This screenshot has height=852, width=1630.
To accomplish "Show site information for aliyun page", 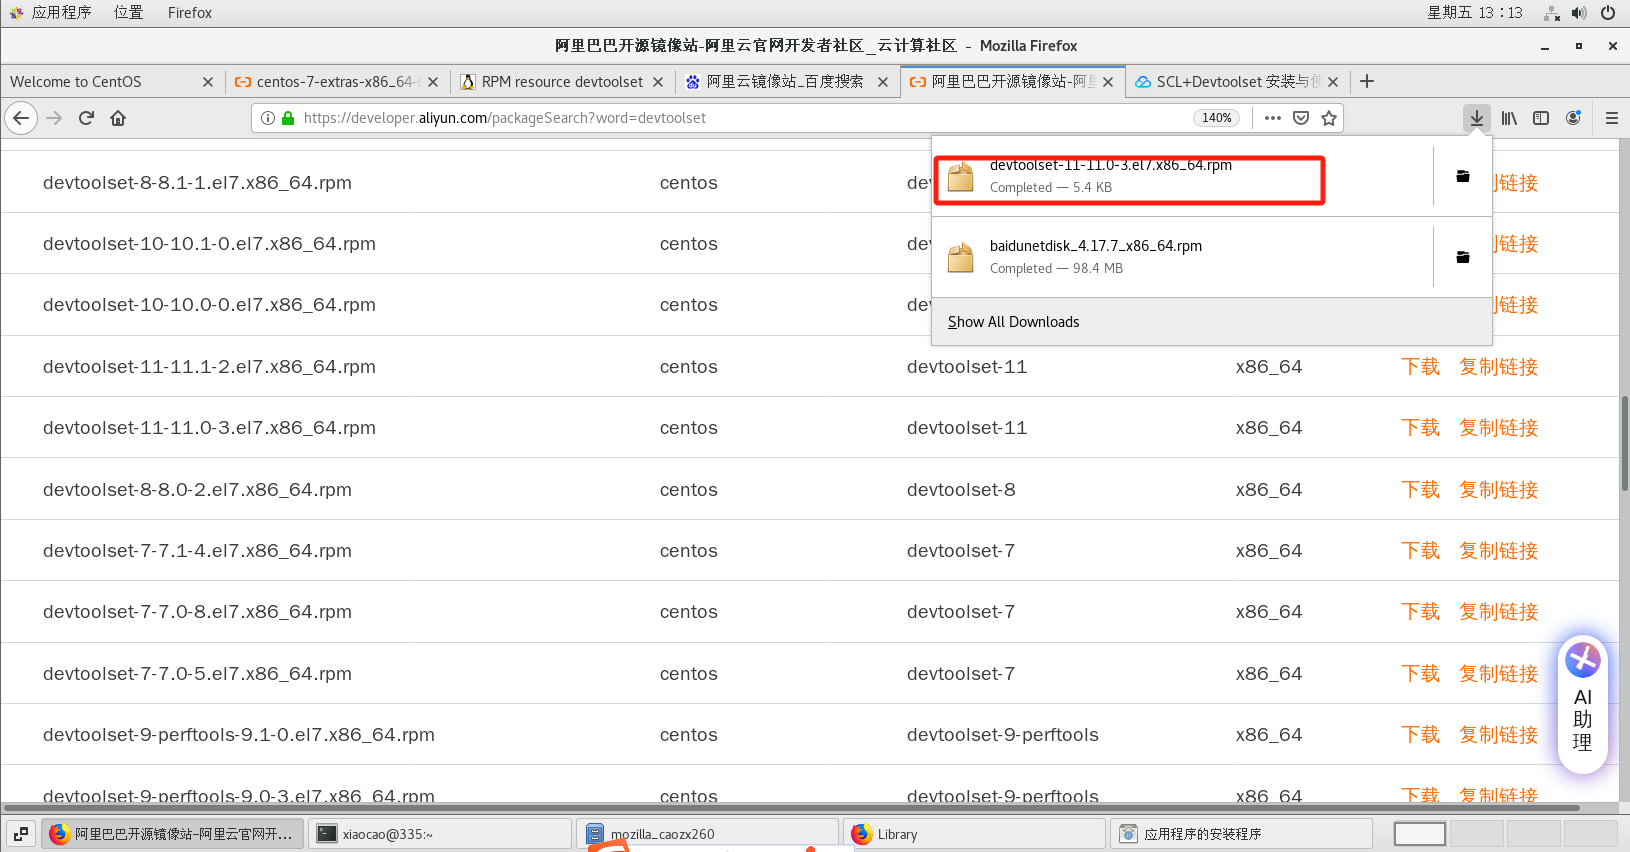I will pos(267,118).
